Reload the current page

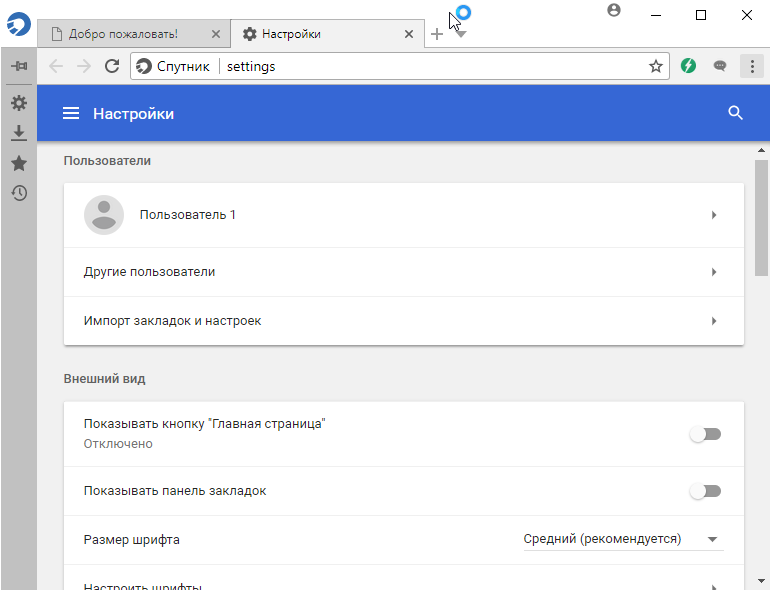[112, 66]
